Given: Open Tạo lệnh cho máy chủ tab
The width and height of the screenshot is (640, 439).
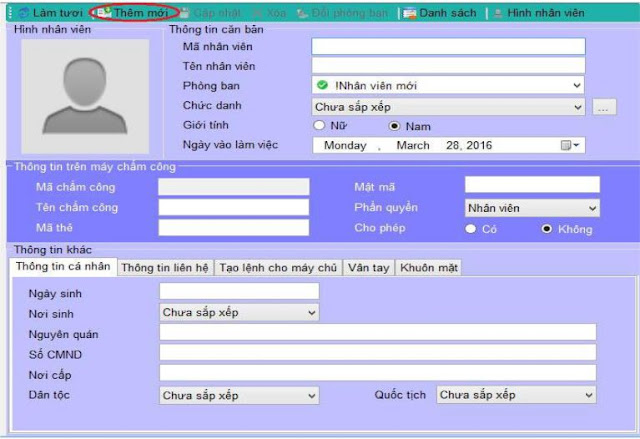Looking at the screenshot, I should click(x=278, y=268).
